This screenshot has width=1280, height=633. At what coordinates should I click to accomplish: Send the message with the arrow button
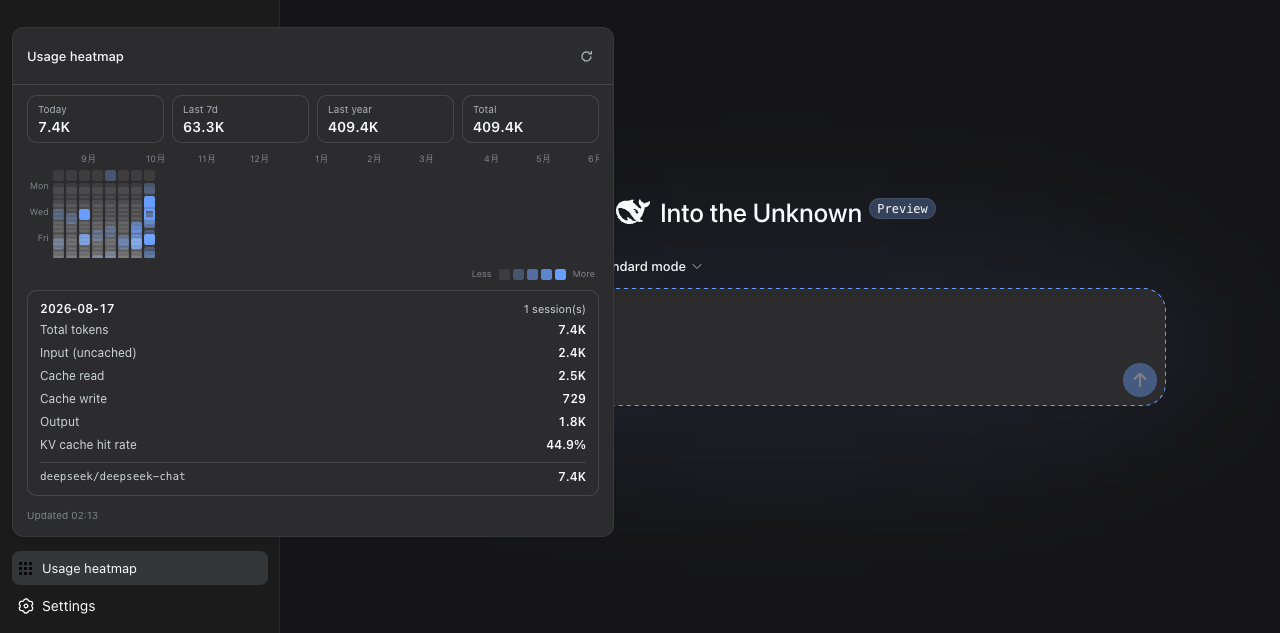coord(1140,380)
